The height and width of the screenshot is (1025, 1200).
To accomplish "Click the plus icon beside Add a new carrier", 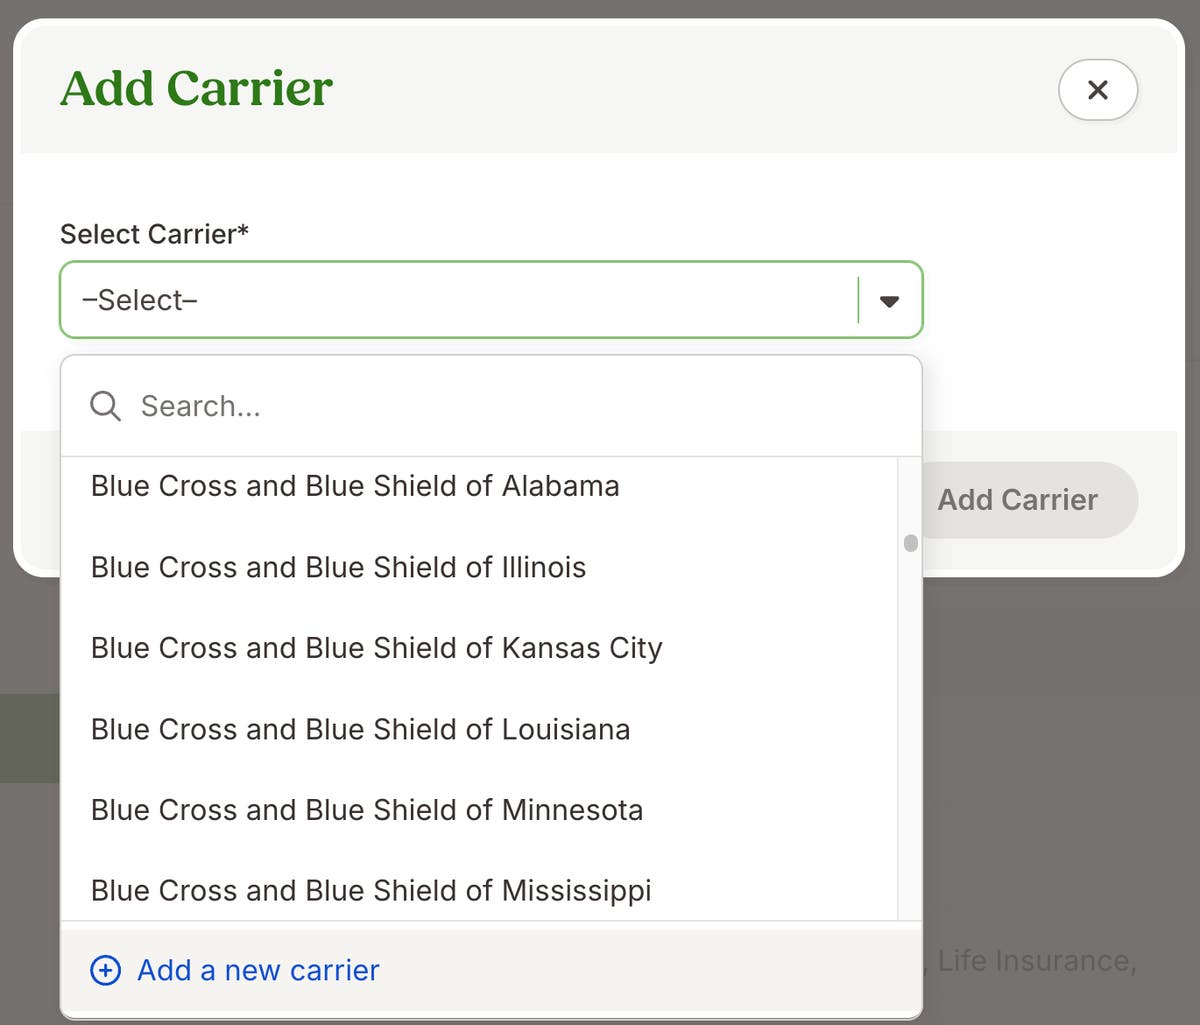I will 104,969.
